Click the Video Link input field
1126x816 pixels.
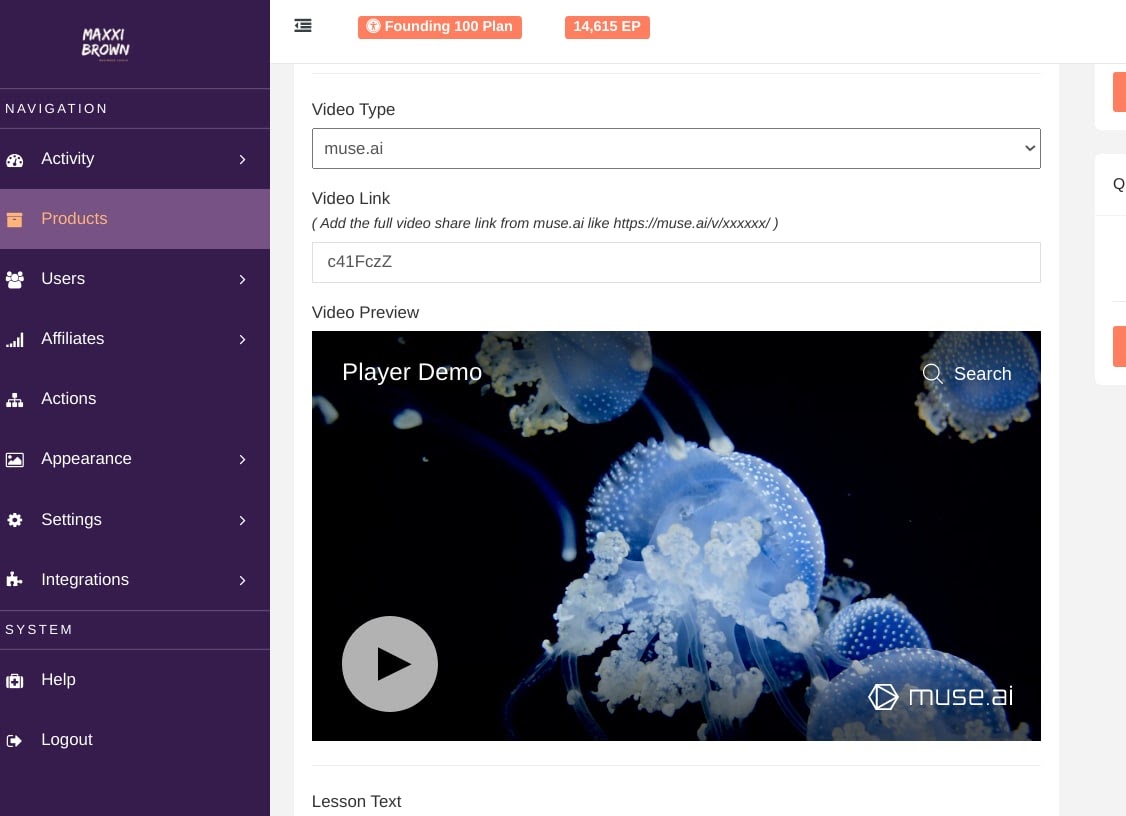(x=676, y=262)
